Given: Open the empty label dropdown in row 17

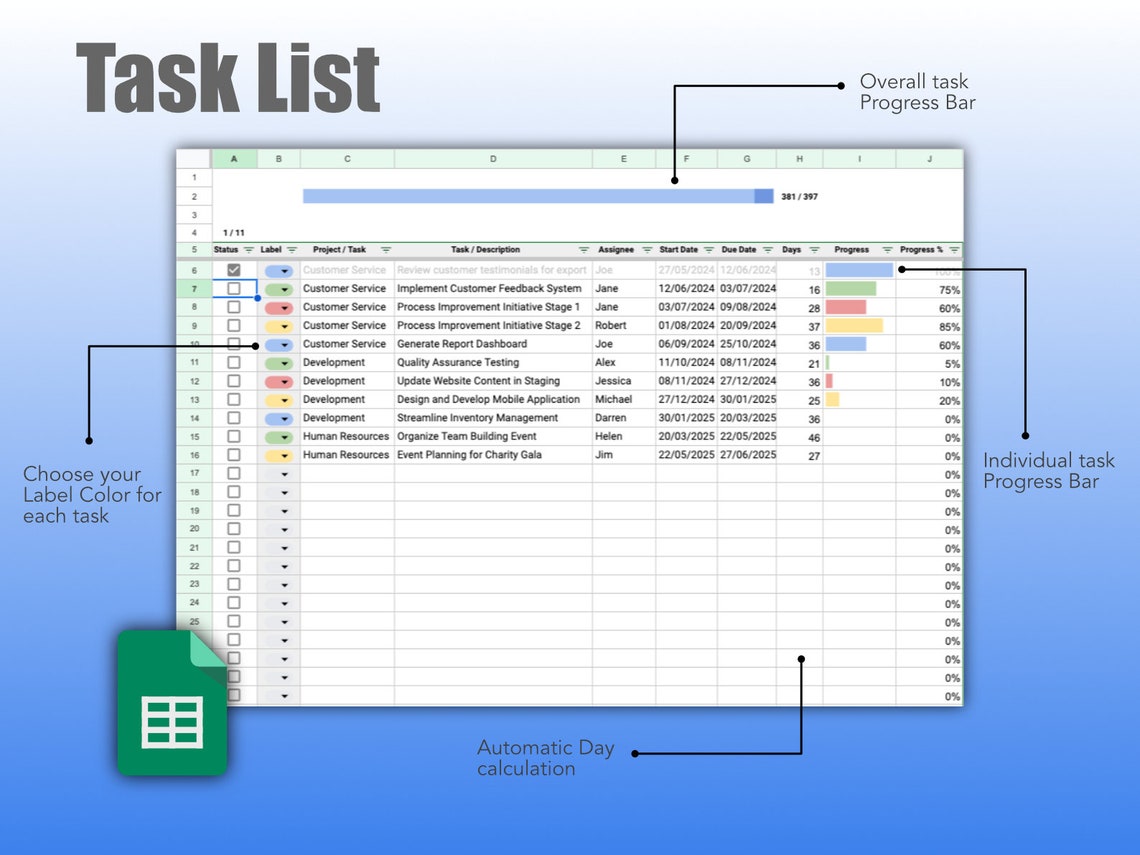Looking at the screenshot, I should click(278, 474).
